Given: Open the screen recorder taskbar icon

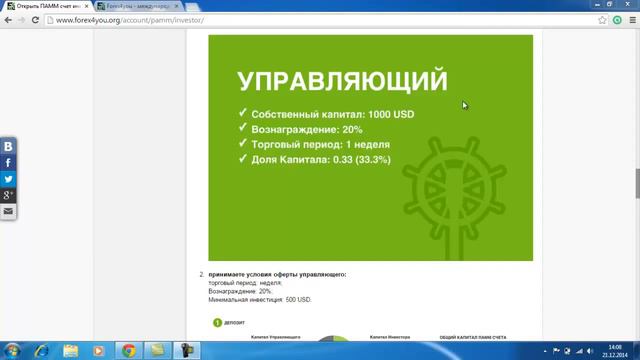Looking at the screenshot, I should 187,351.
